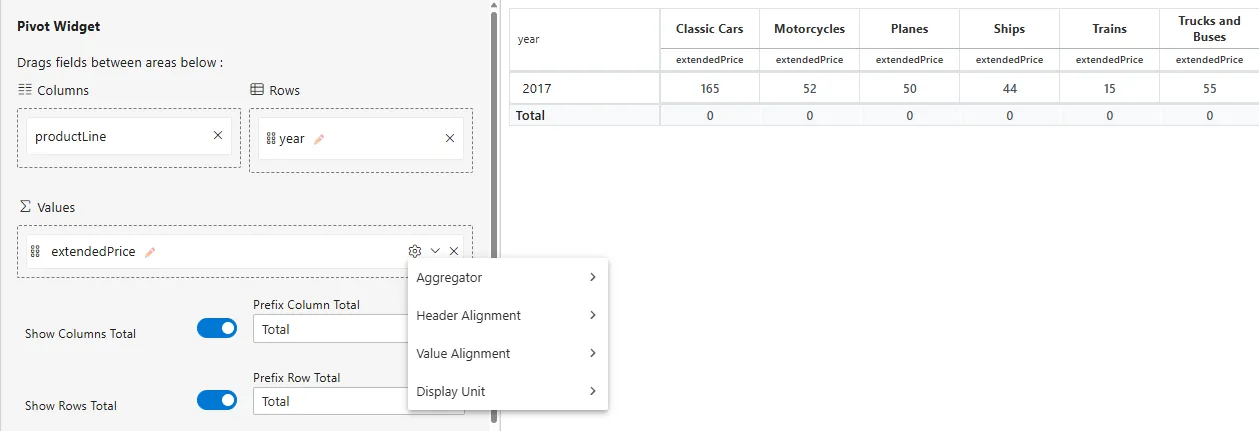This screenshot has width=1259, height=431.
Task: Remove the year field from Rows
Action: (x=449, y=139)
